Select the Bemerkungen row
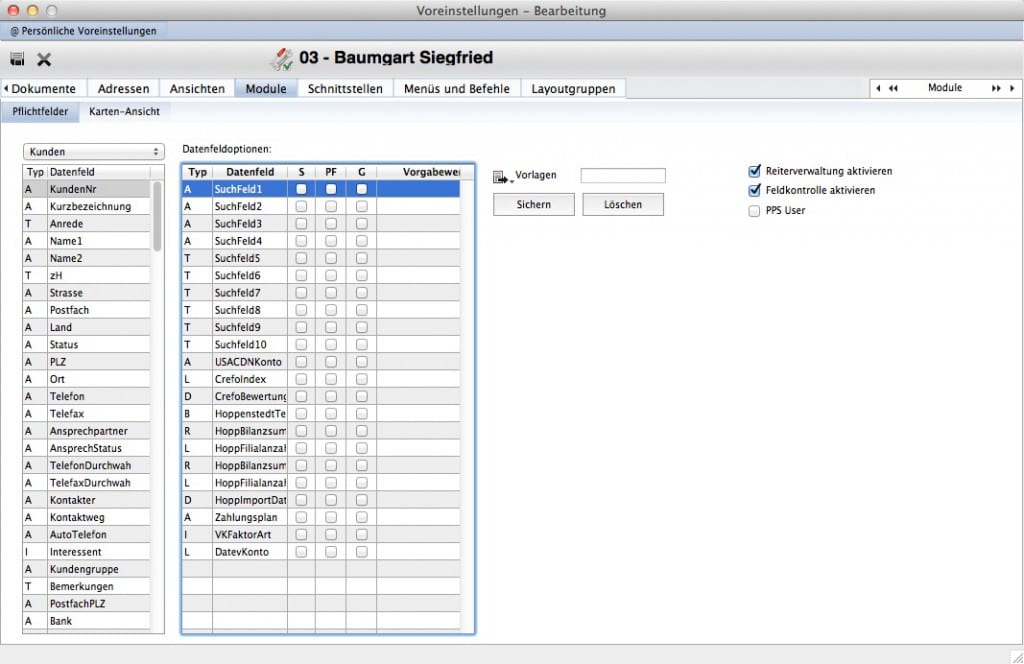The width and height of the screenshot is (1024, 664). [x=86, y=586]
